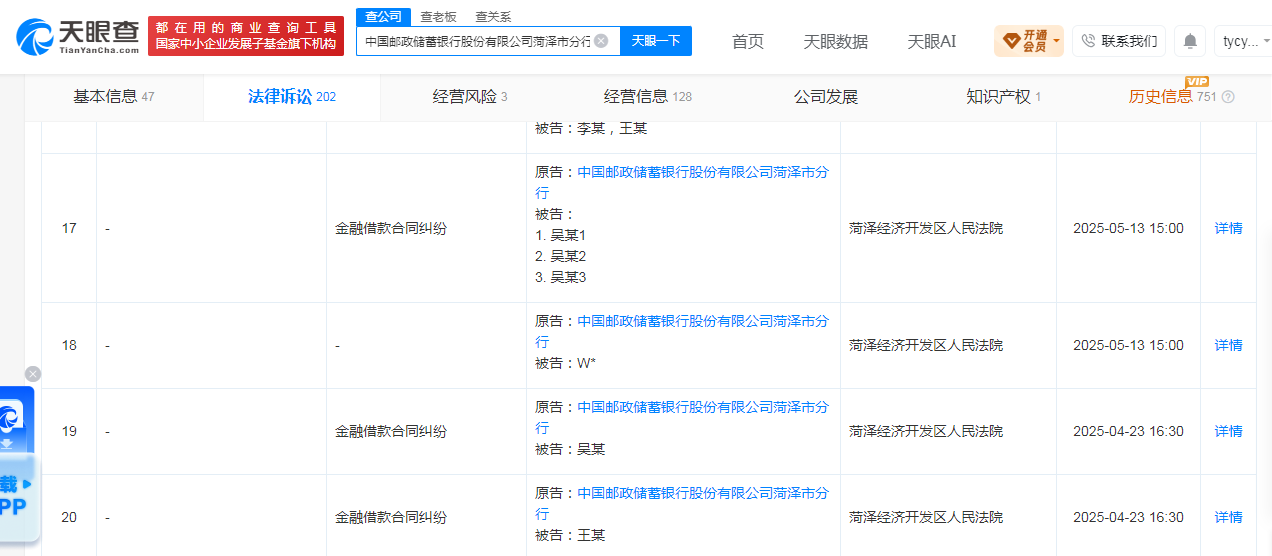Select 金融借款合同纠纷 text in row 19
The image size is (1272, 556).
[x=391, y=431]
